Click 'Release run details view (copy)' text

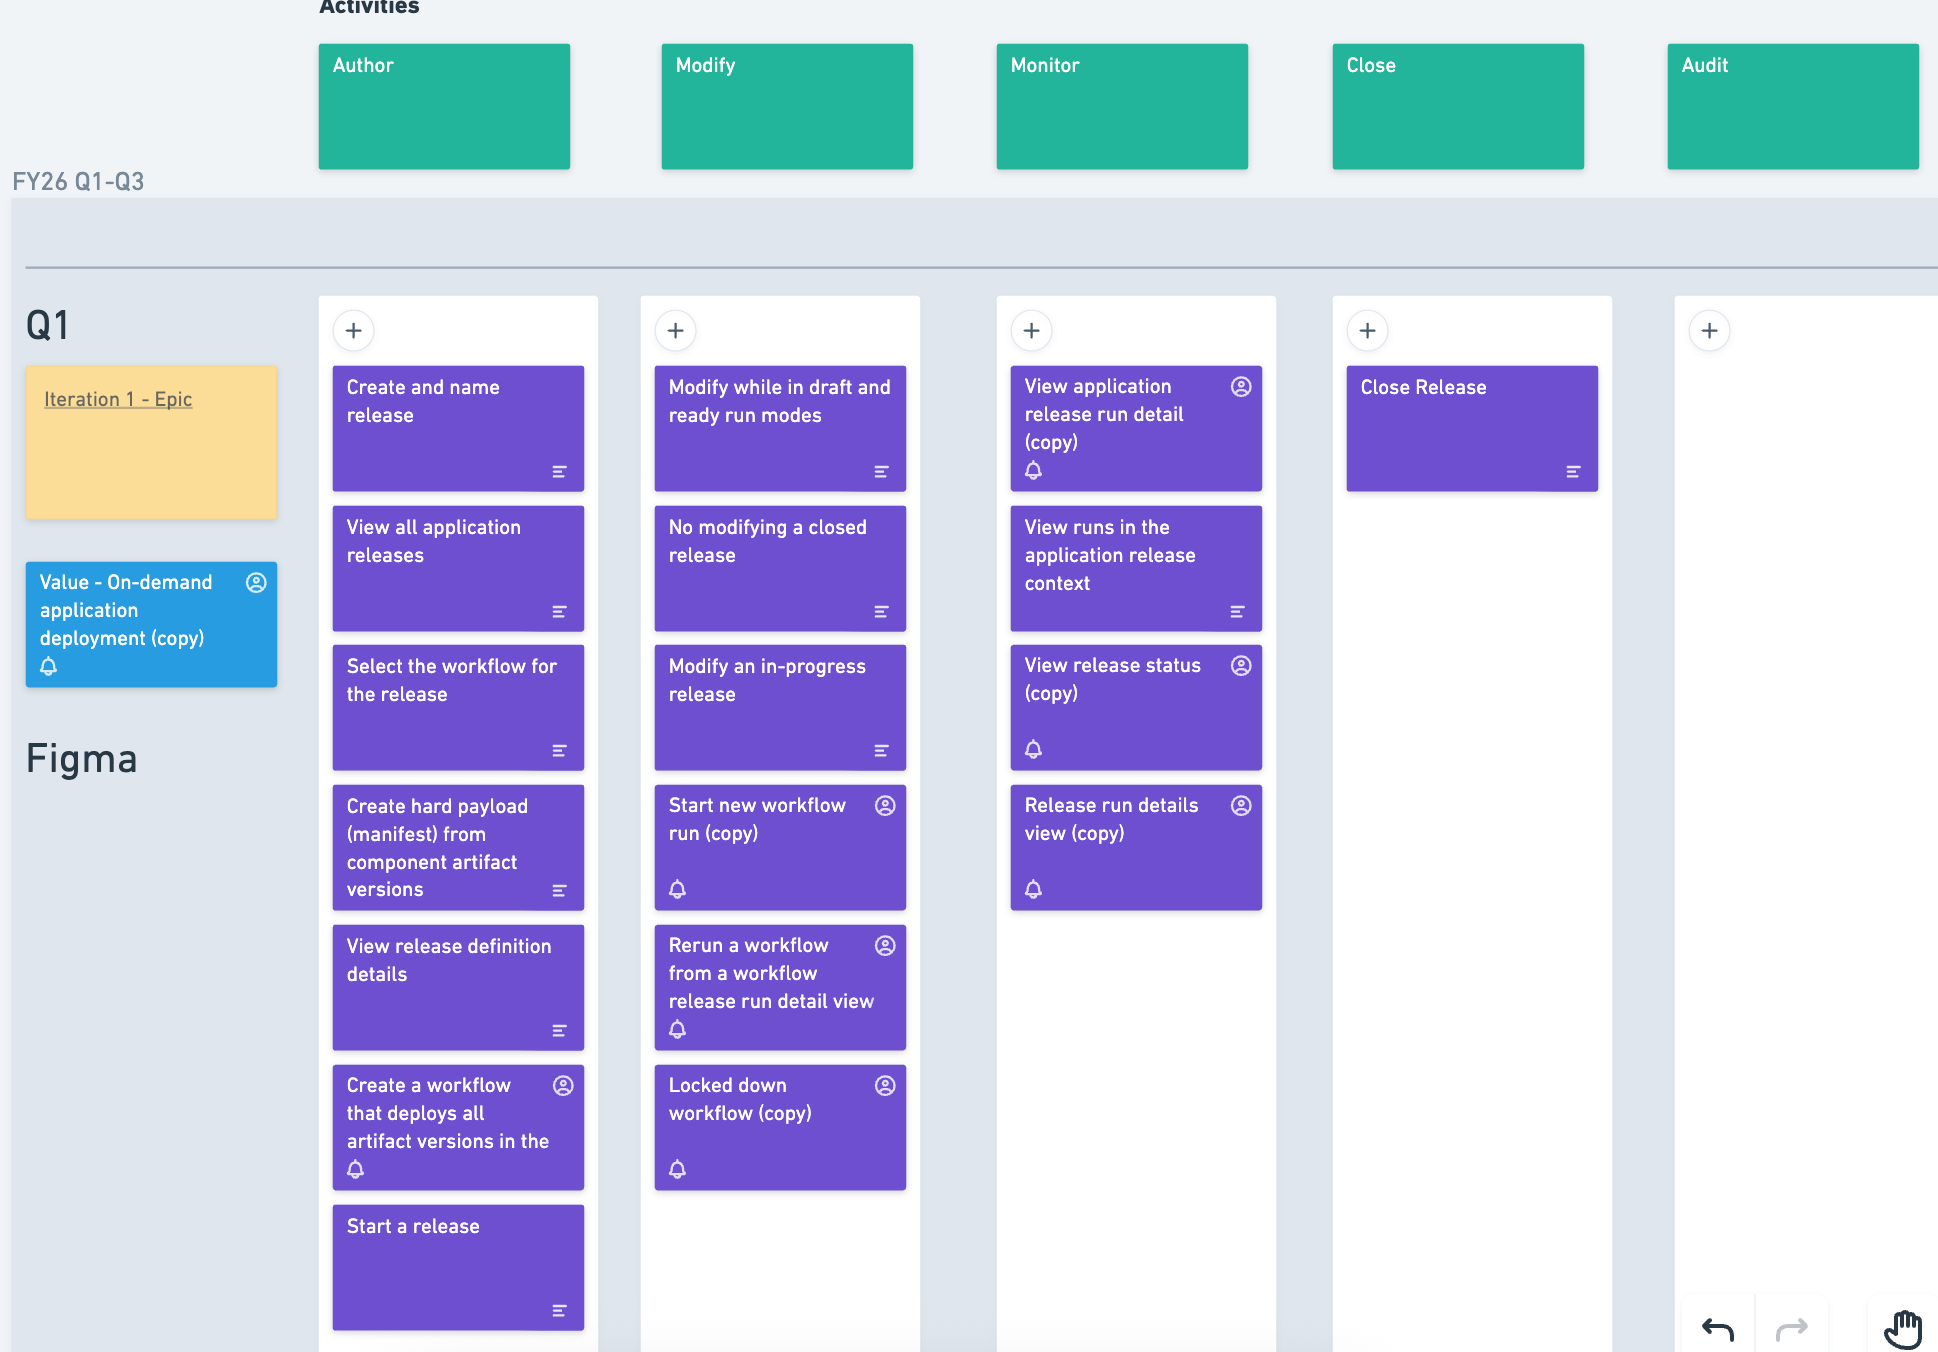(x=1111, y=819)
